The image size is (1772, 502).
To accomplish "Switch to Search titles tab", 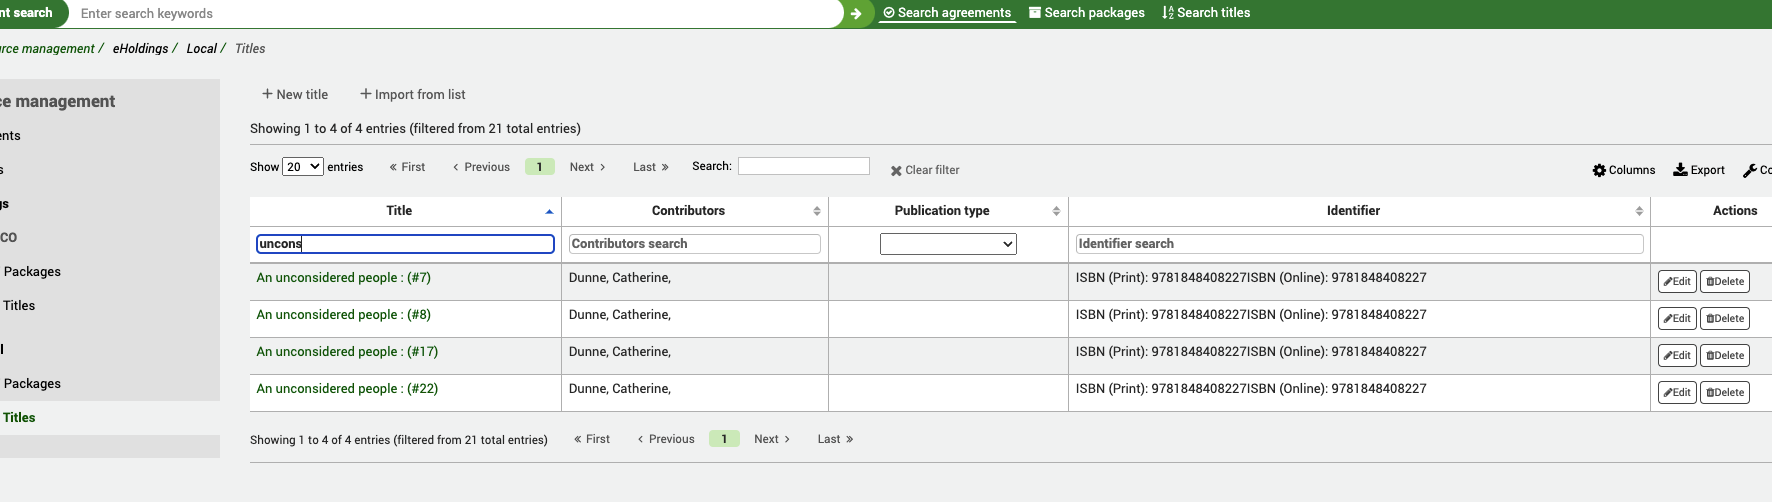I will 1206,13.
